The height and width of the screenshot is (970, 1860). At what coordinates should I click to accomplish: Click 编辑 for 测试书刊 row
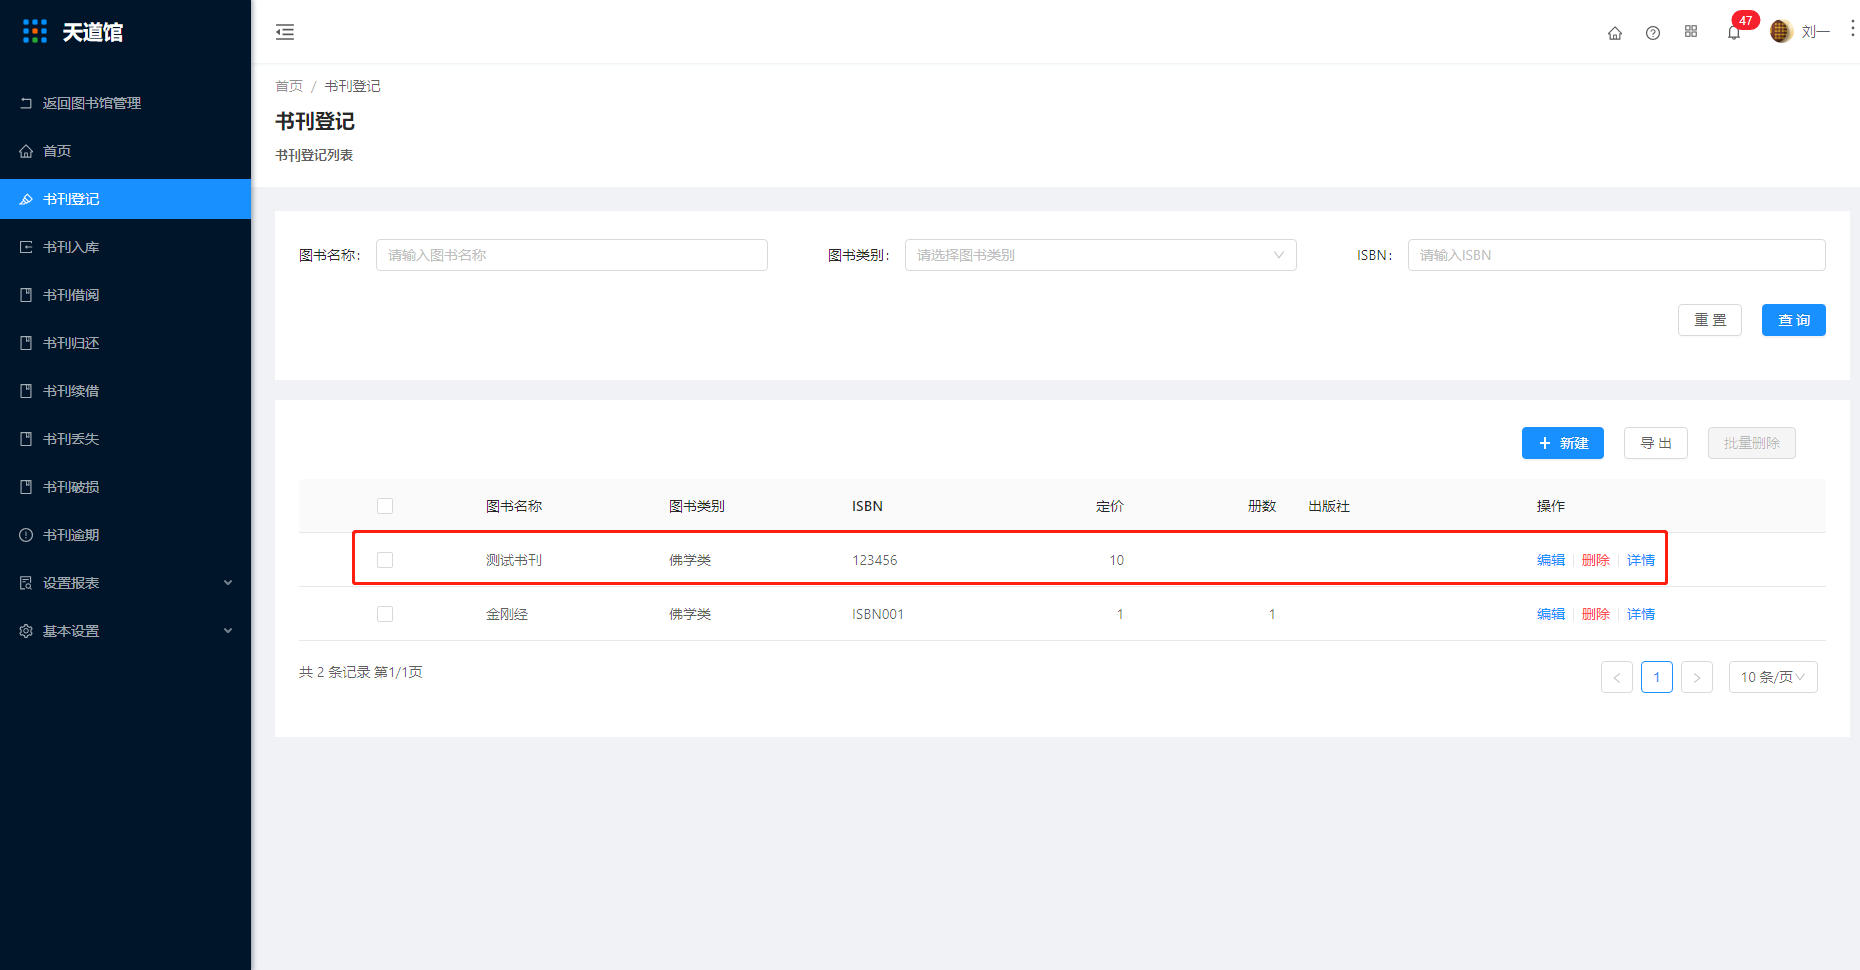[x=1551, y=560]
